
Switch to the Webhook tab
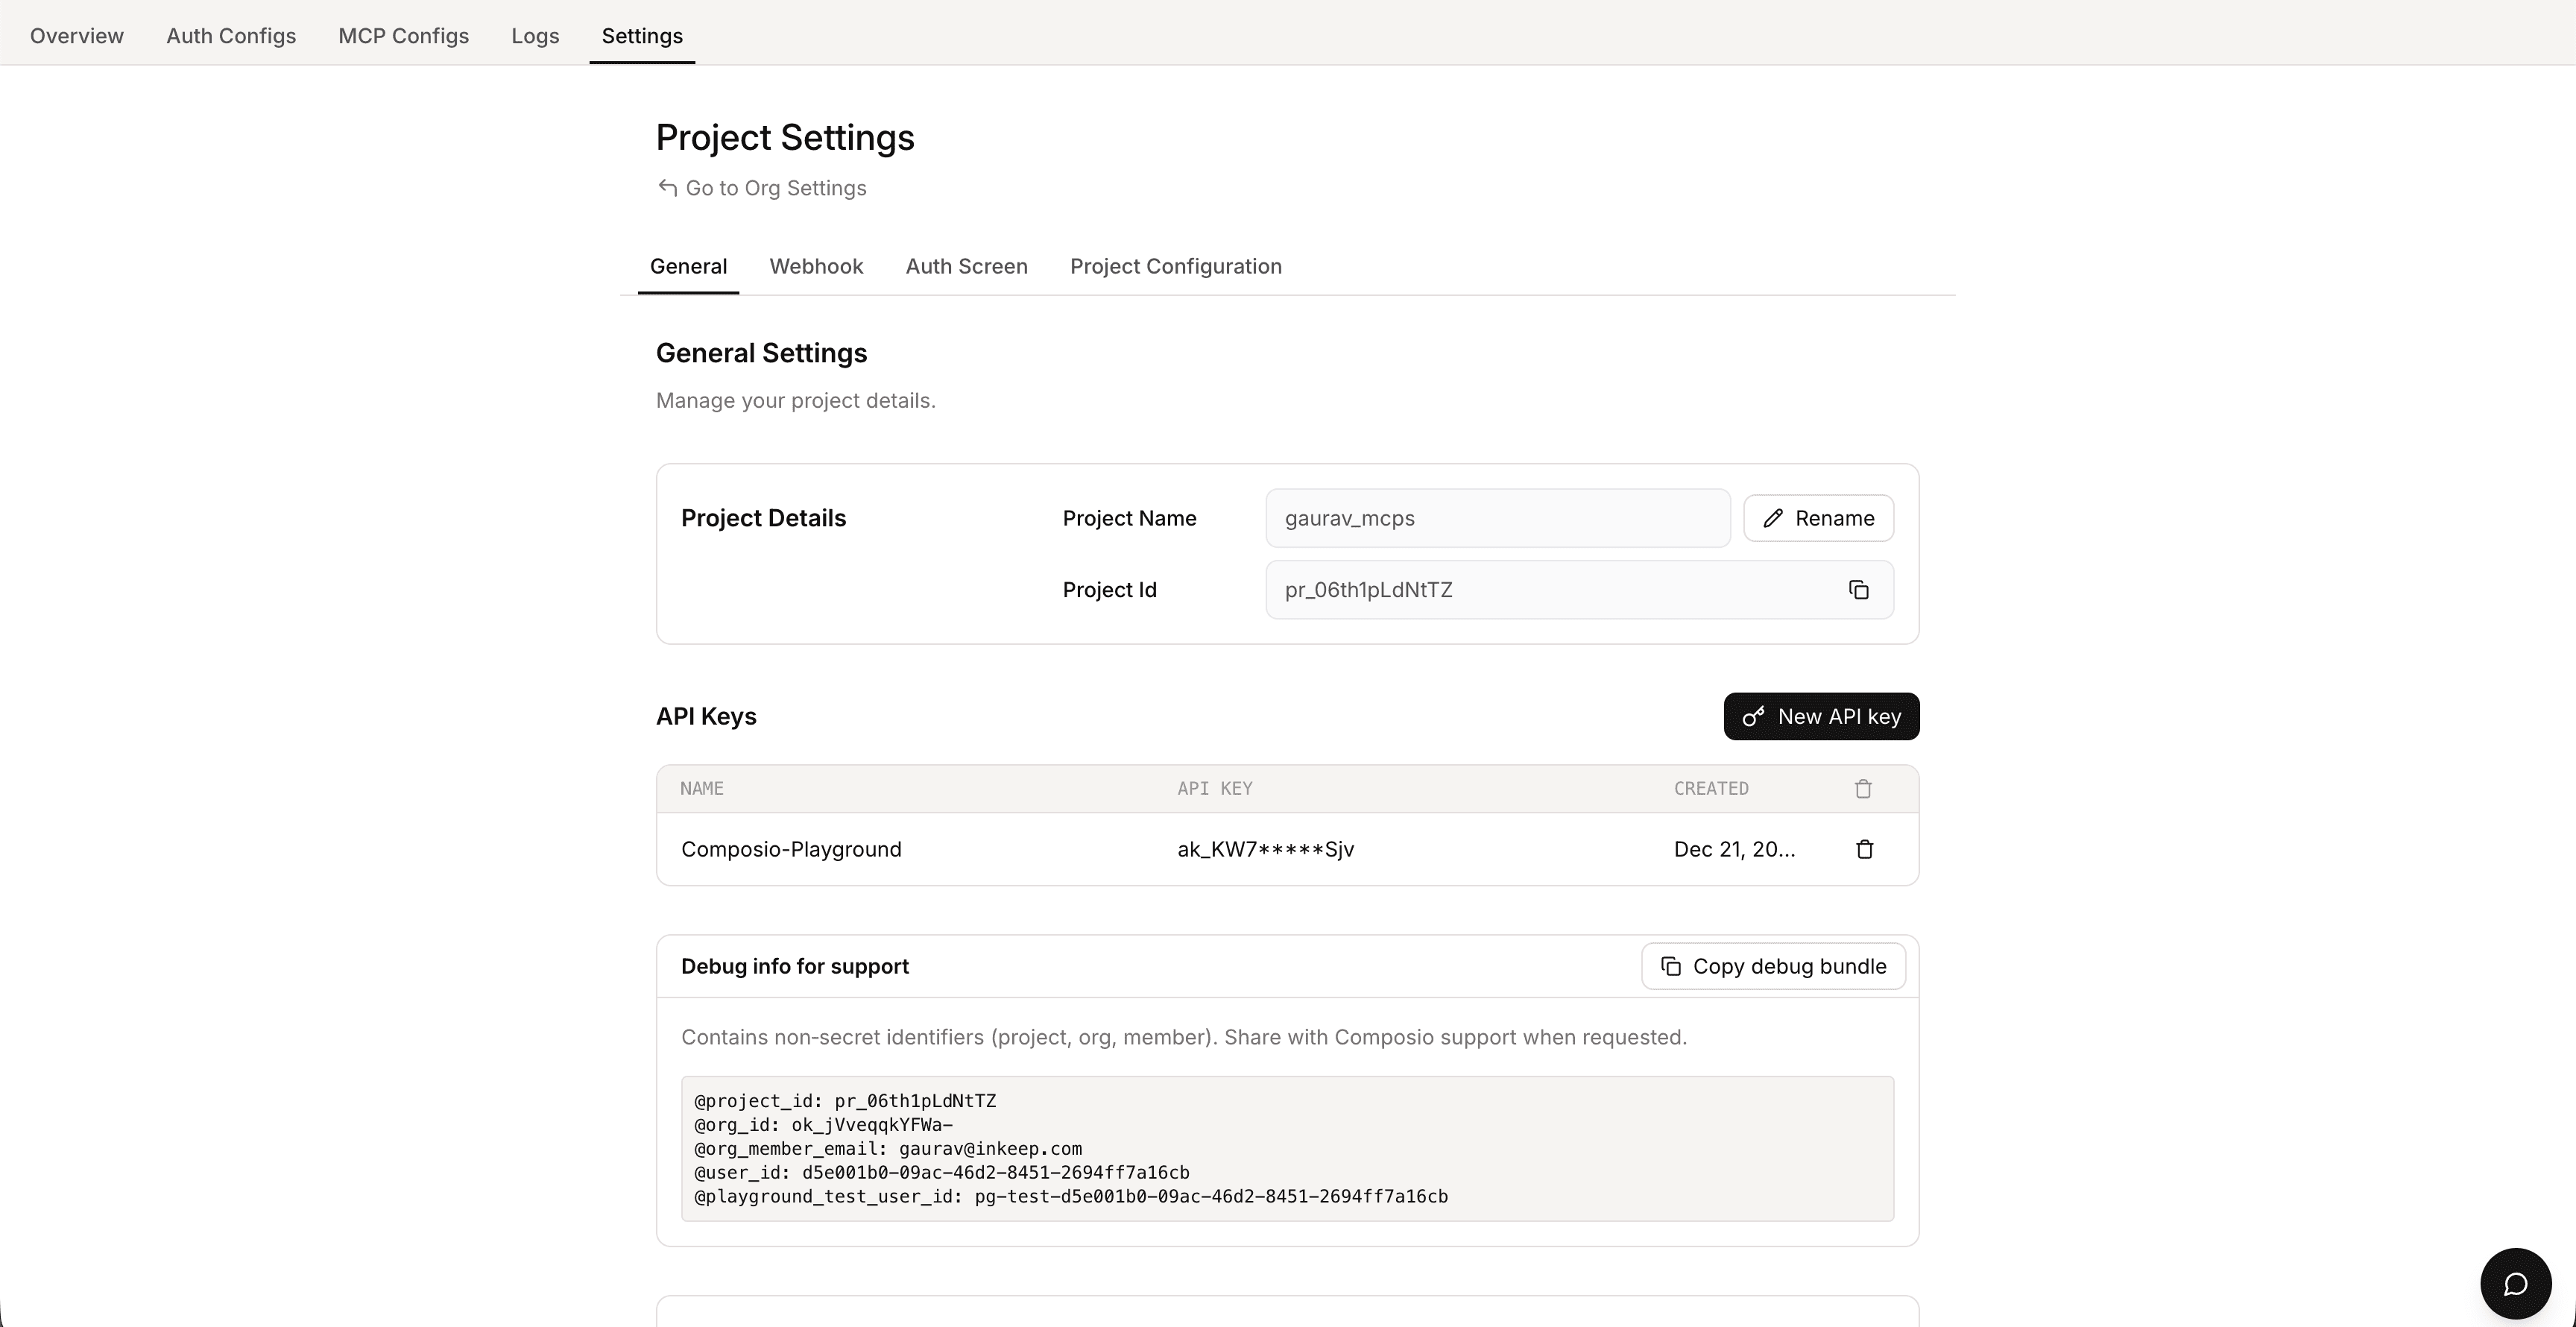[x=816, y=266]
